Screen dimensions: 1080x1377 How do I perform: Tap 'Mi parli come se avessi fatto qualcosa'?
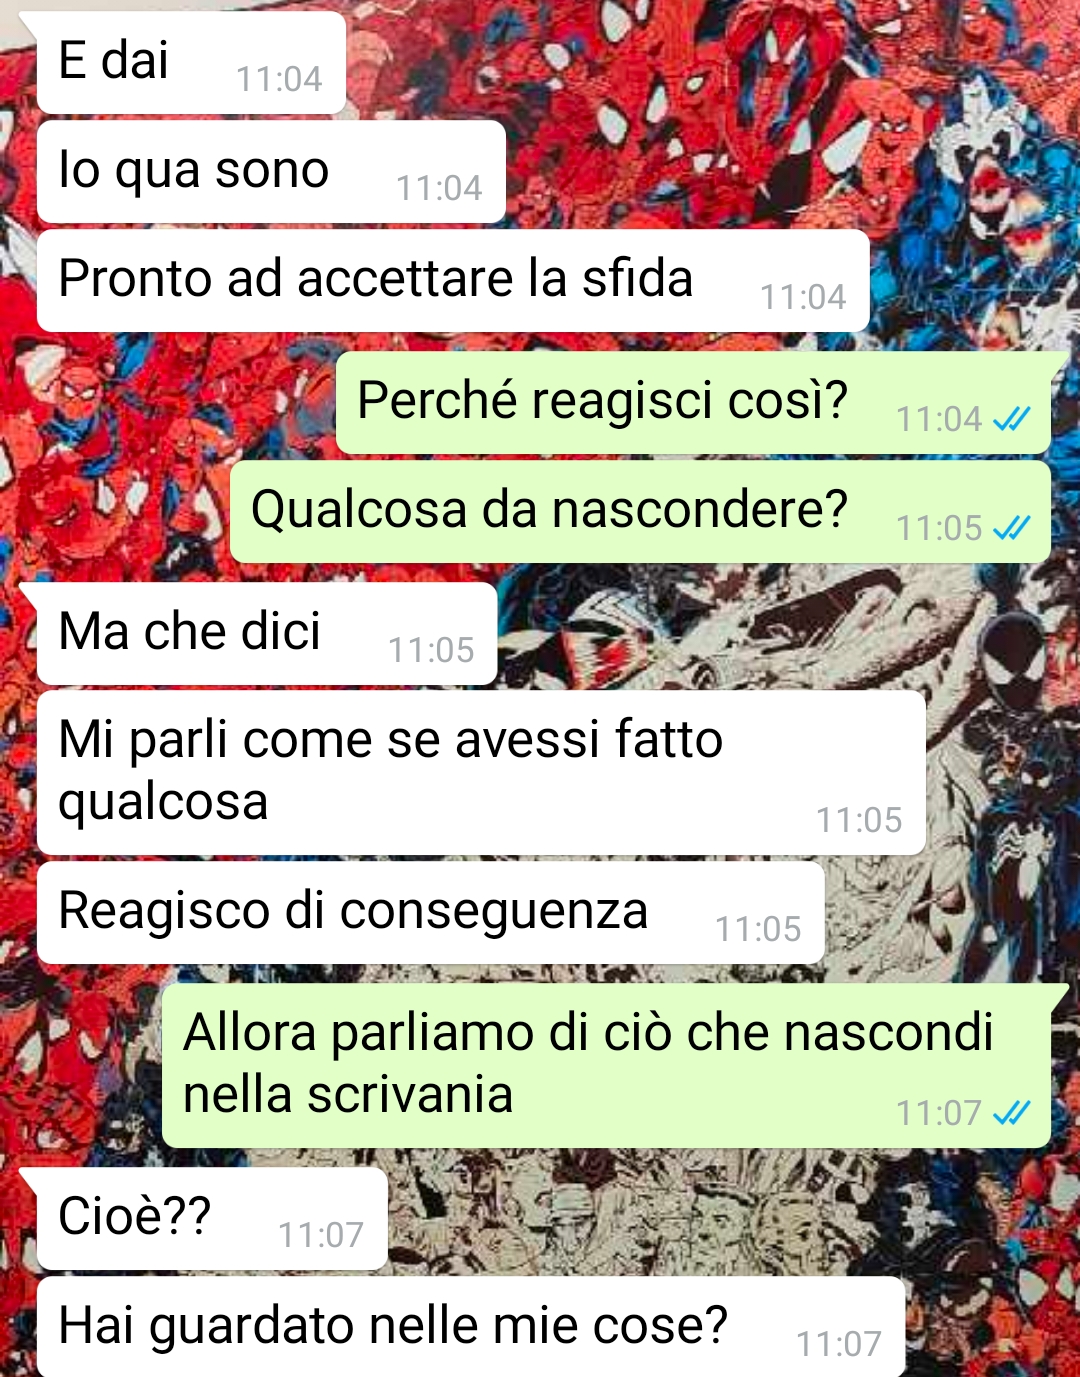(x=481, y=772)
